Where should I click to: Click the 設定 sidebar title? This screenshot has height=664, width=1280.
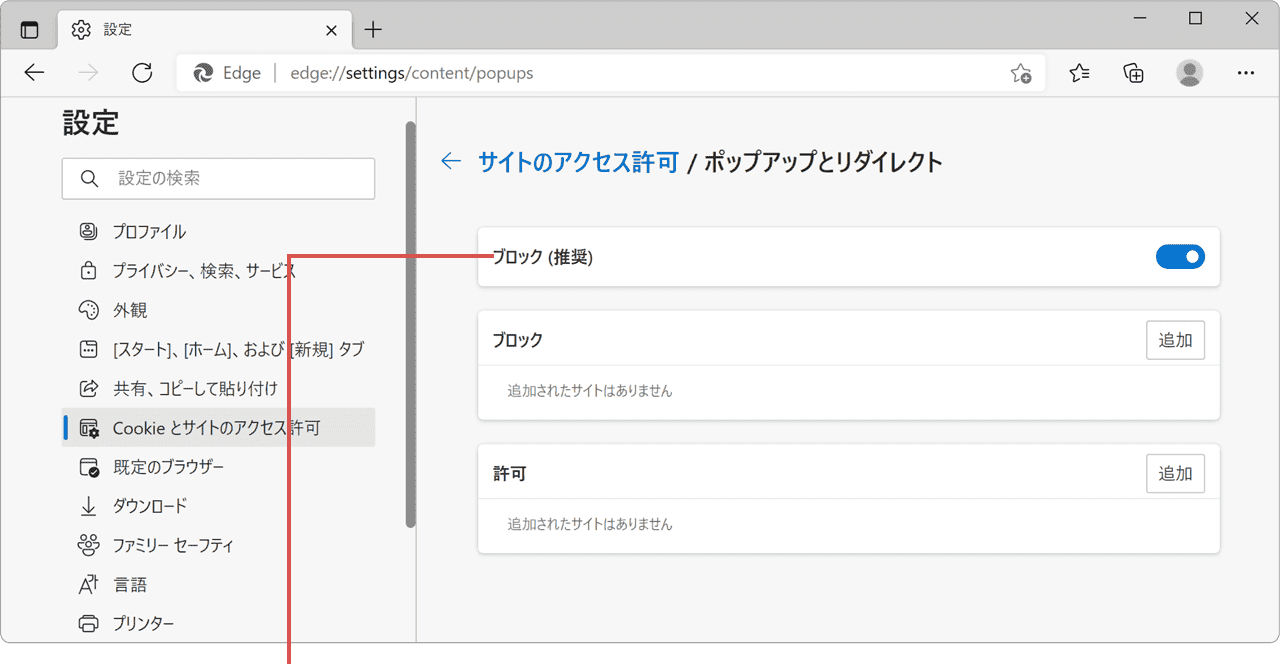91,123
